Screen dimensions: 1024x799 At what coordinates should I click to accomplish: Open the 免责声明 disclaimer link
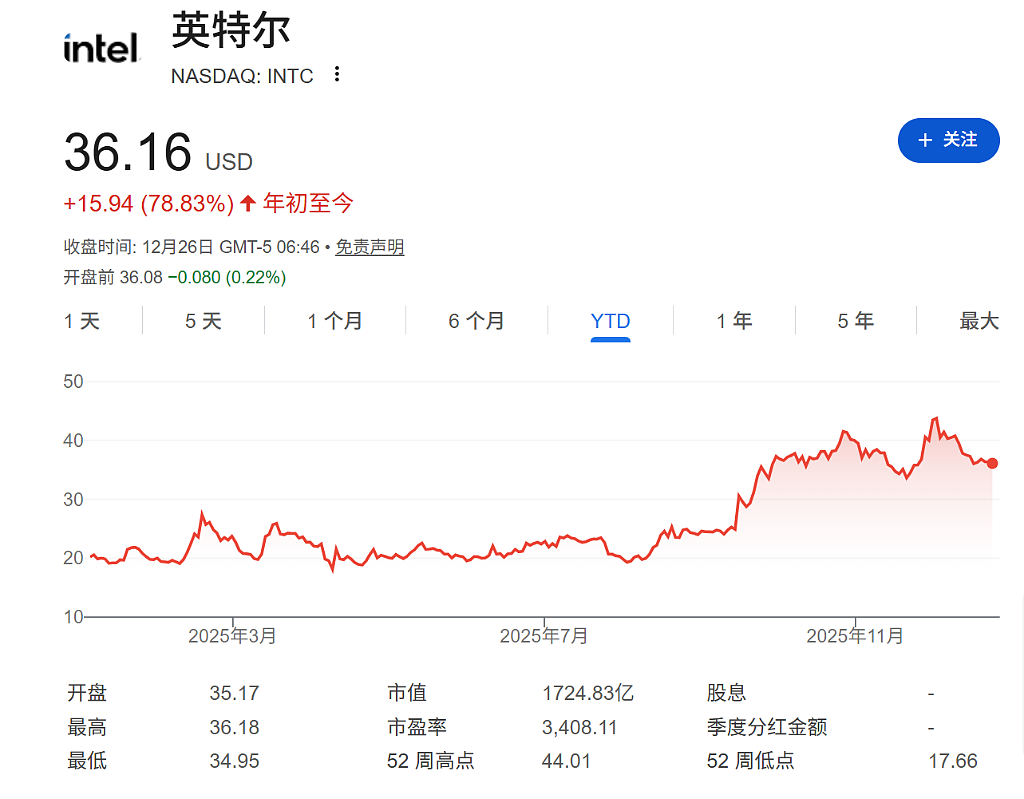point(370,247)
